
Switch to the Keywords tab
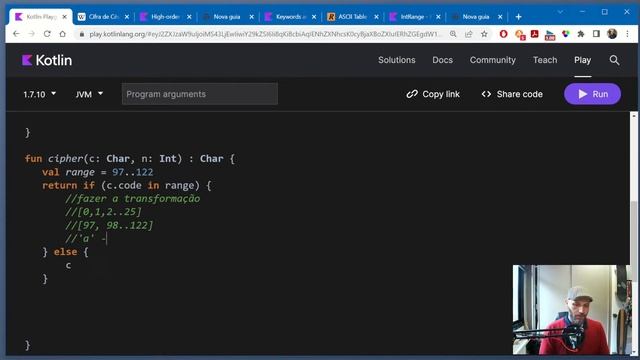[290, 17]
